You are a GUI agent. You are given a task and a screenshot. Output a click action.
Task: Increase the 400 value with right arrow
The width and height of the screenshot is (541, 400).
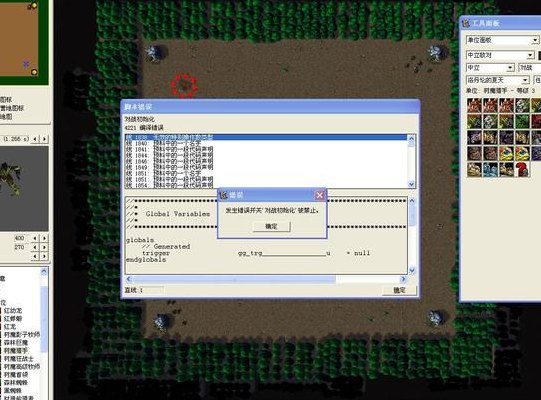[x=44, y=238]
